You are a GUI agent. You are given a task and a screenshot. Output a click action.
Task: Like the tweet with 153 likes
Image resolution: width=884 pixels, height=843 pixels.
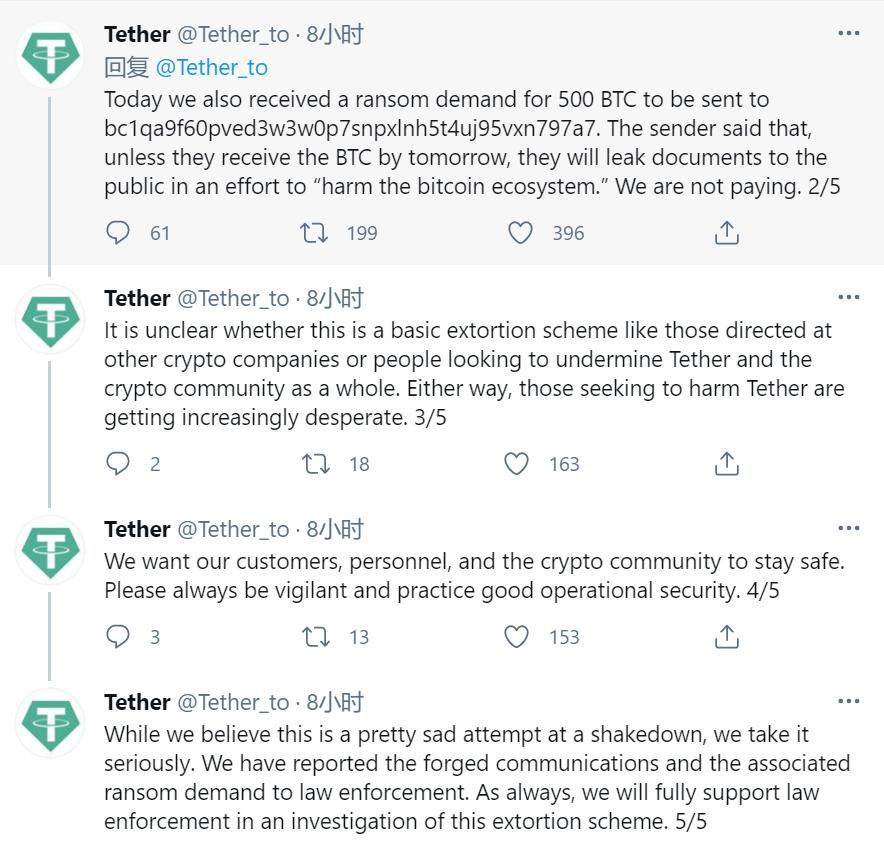[x=517, y=637]
